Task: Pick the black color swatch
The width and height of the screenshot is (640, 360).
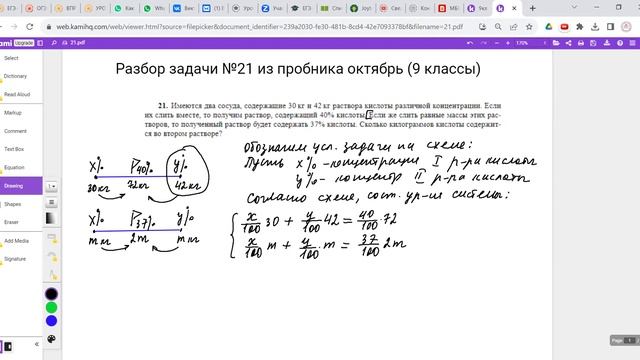Action: 51,294
